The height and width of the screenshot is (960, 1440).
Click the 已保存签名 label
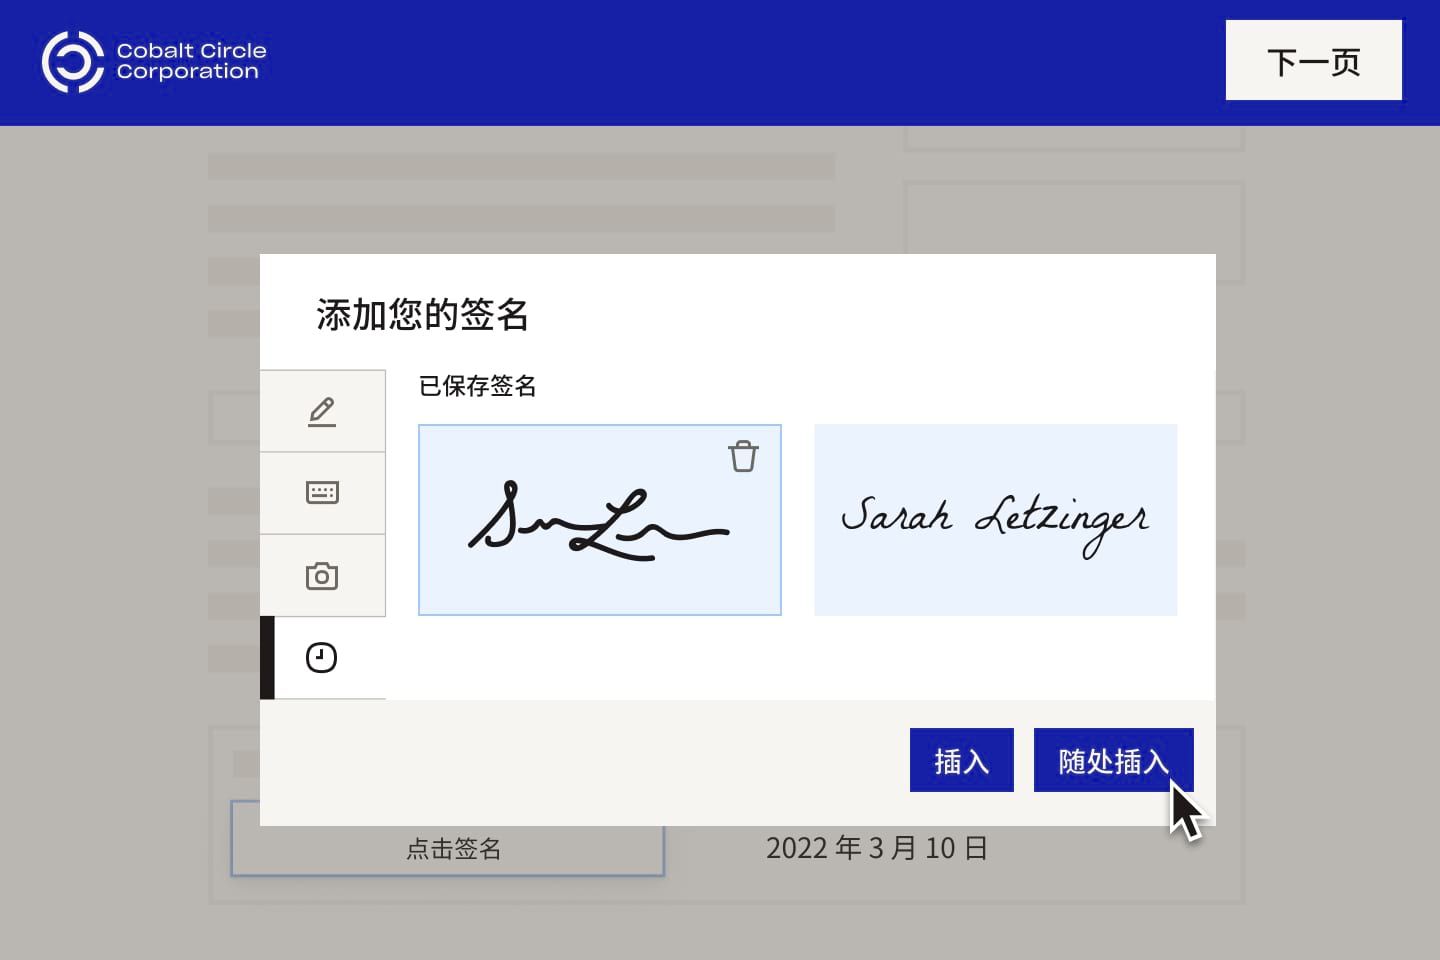point(477,386)
